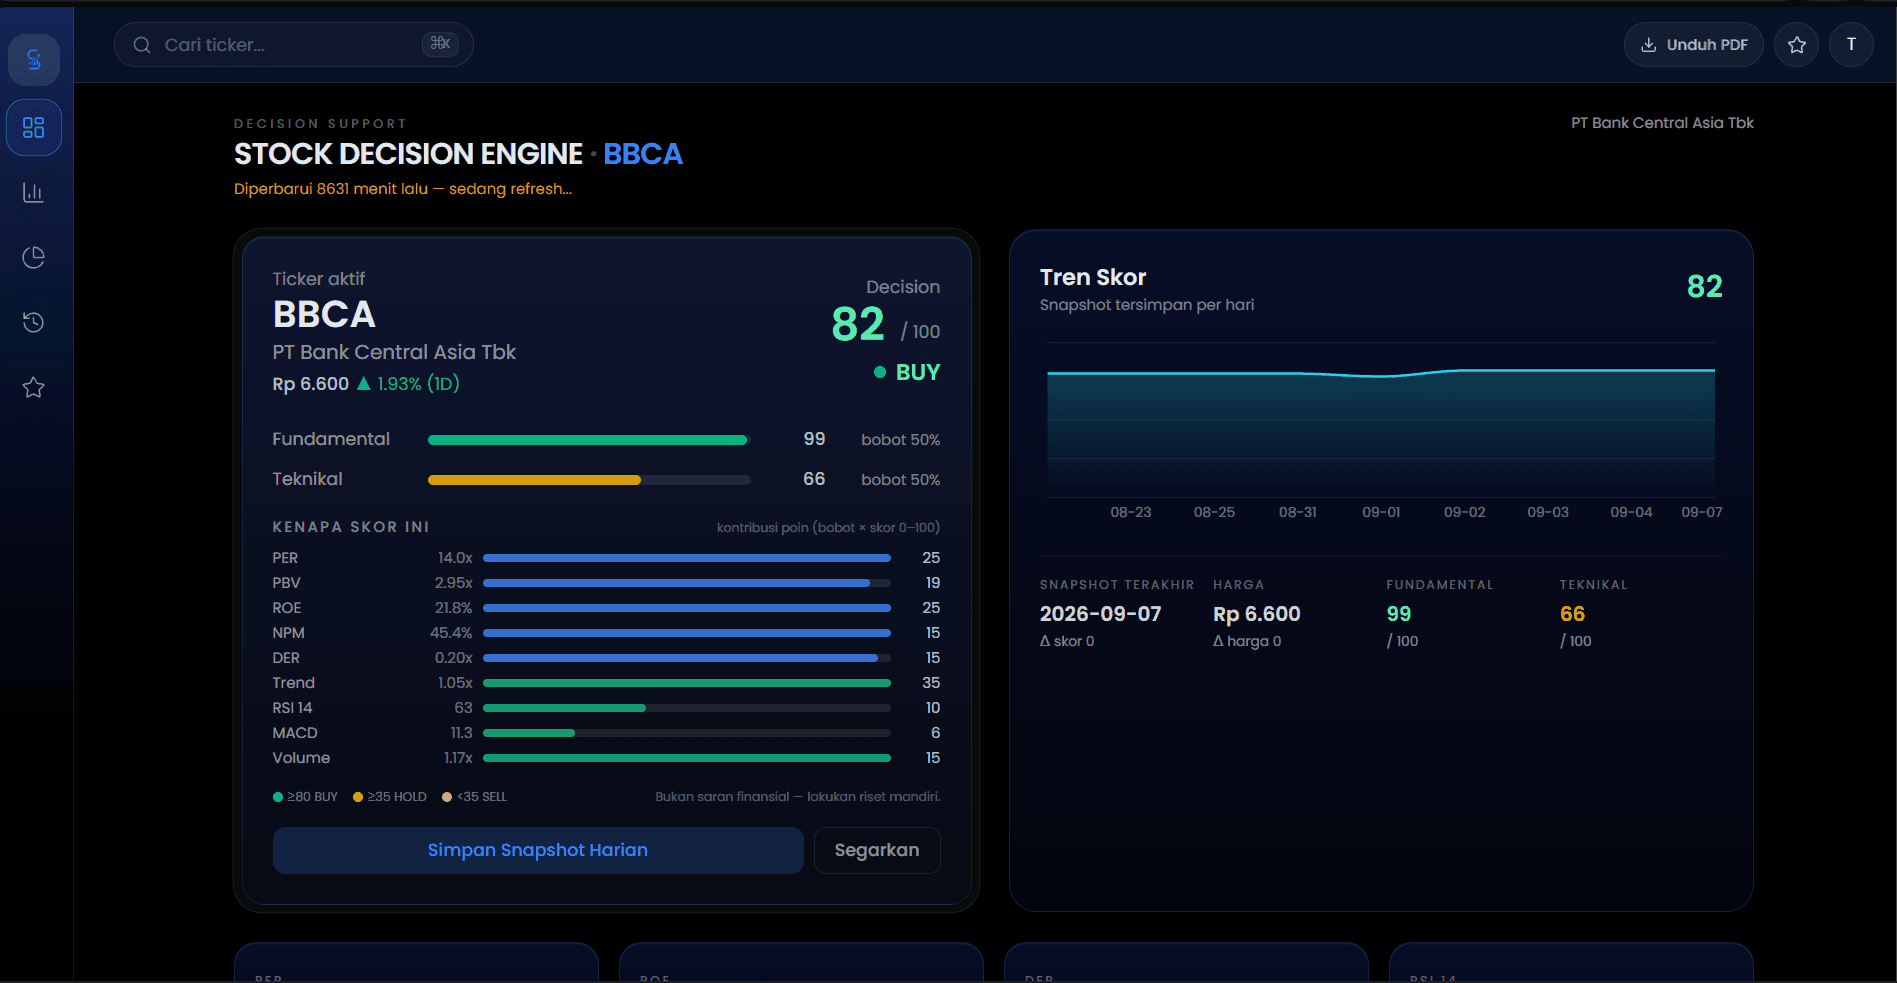The height and width of the screenshot is (983, 1897).
Task: Click the MACD contribution bar
Action: (x=687, y=733)
